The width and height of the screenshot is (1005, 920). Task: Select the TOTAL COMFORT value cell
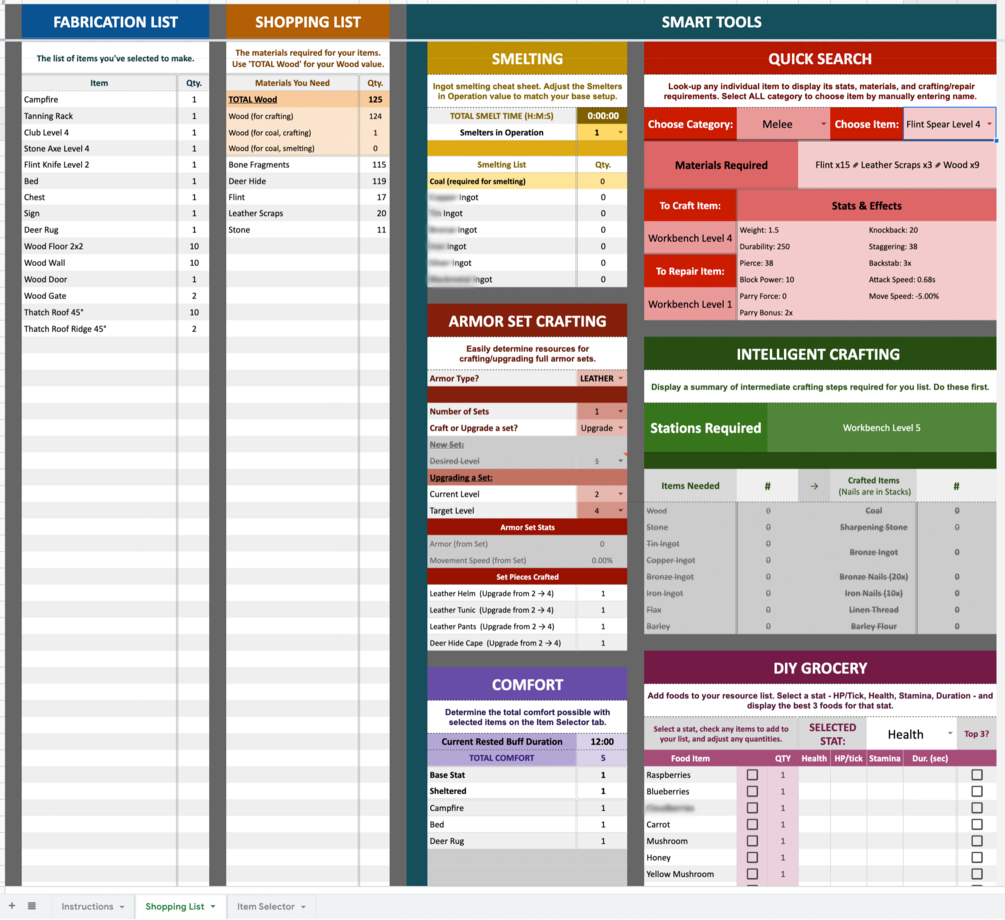[x=602, y=758]
